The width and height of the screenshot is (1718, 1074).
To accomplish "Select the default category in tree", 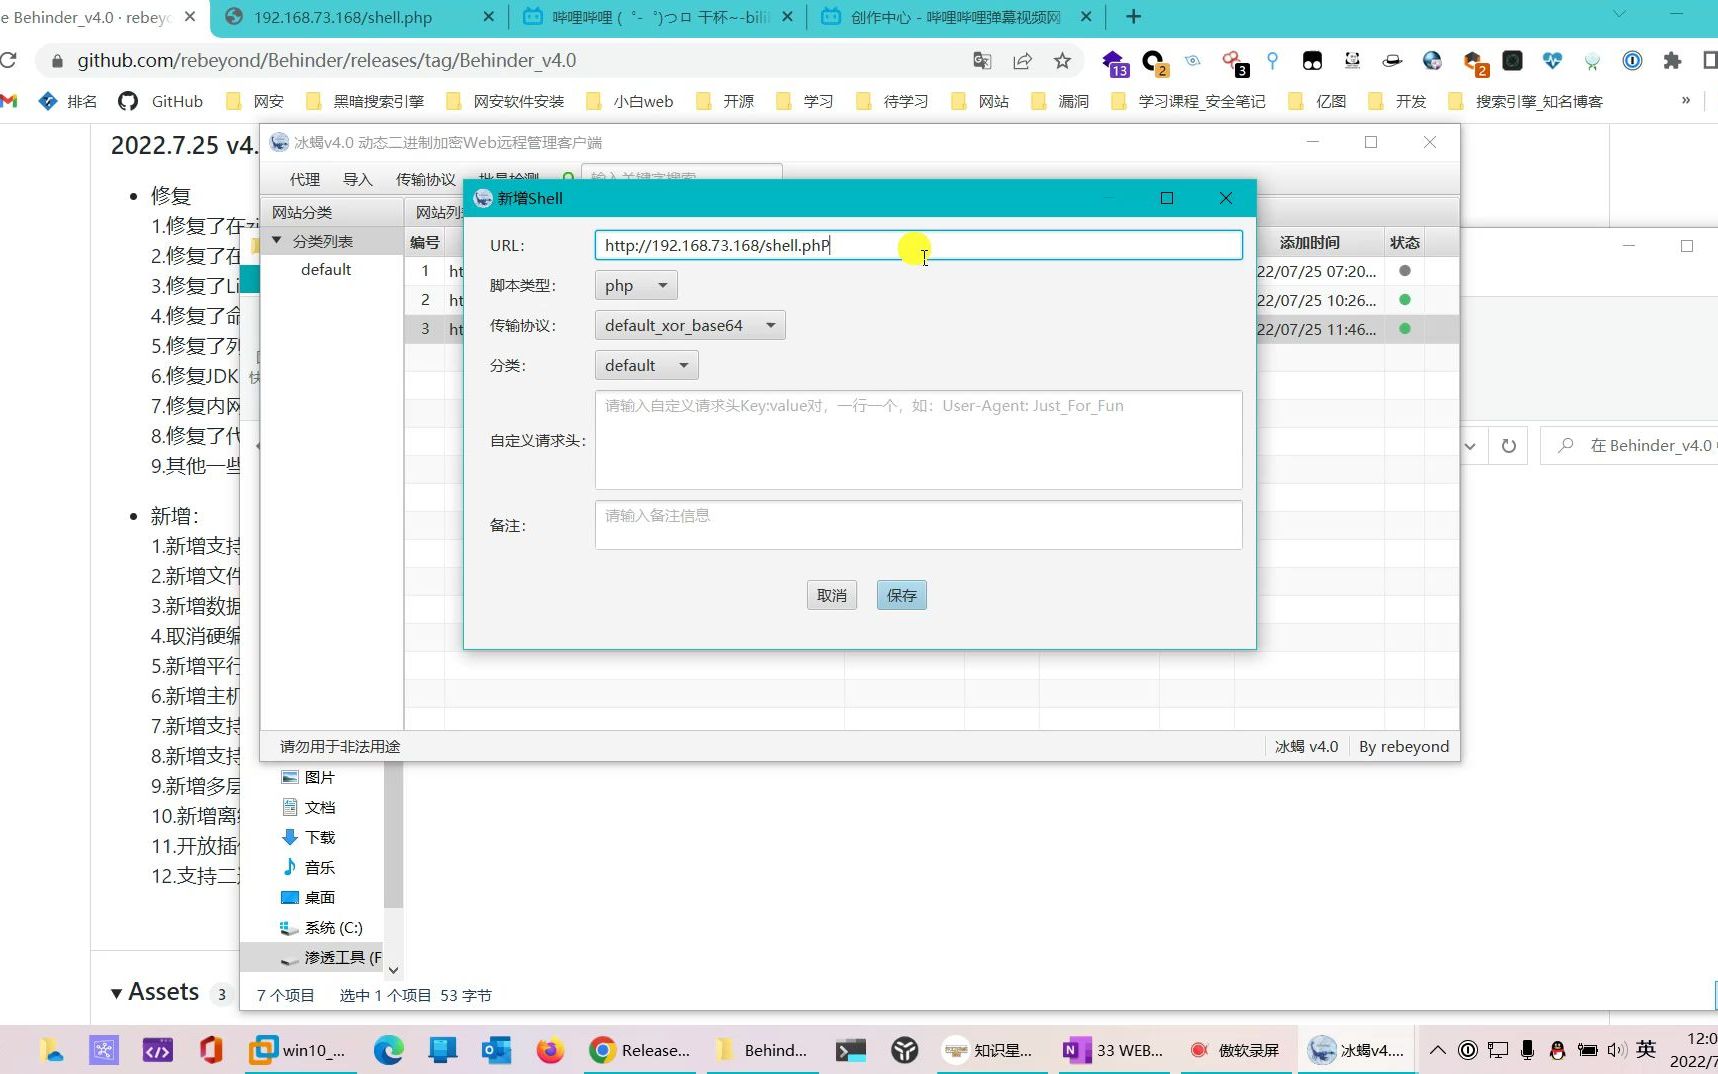I will (x=326, y=269).
